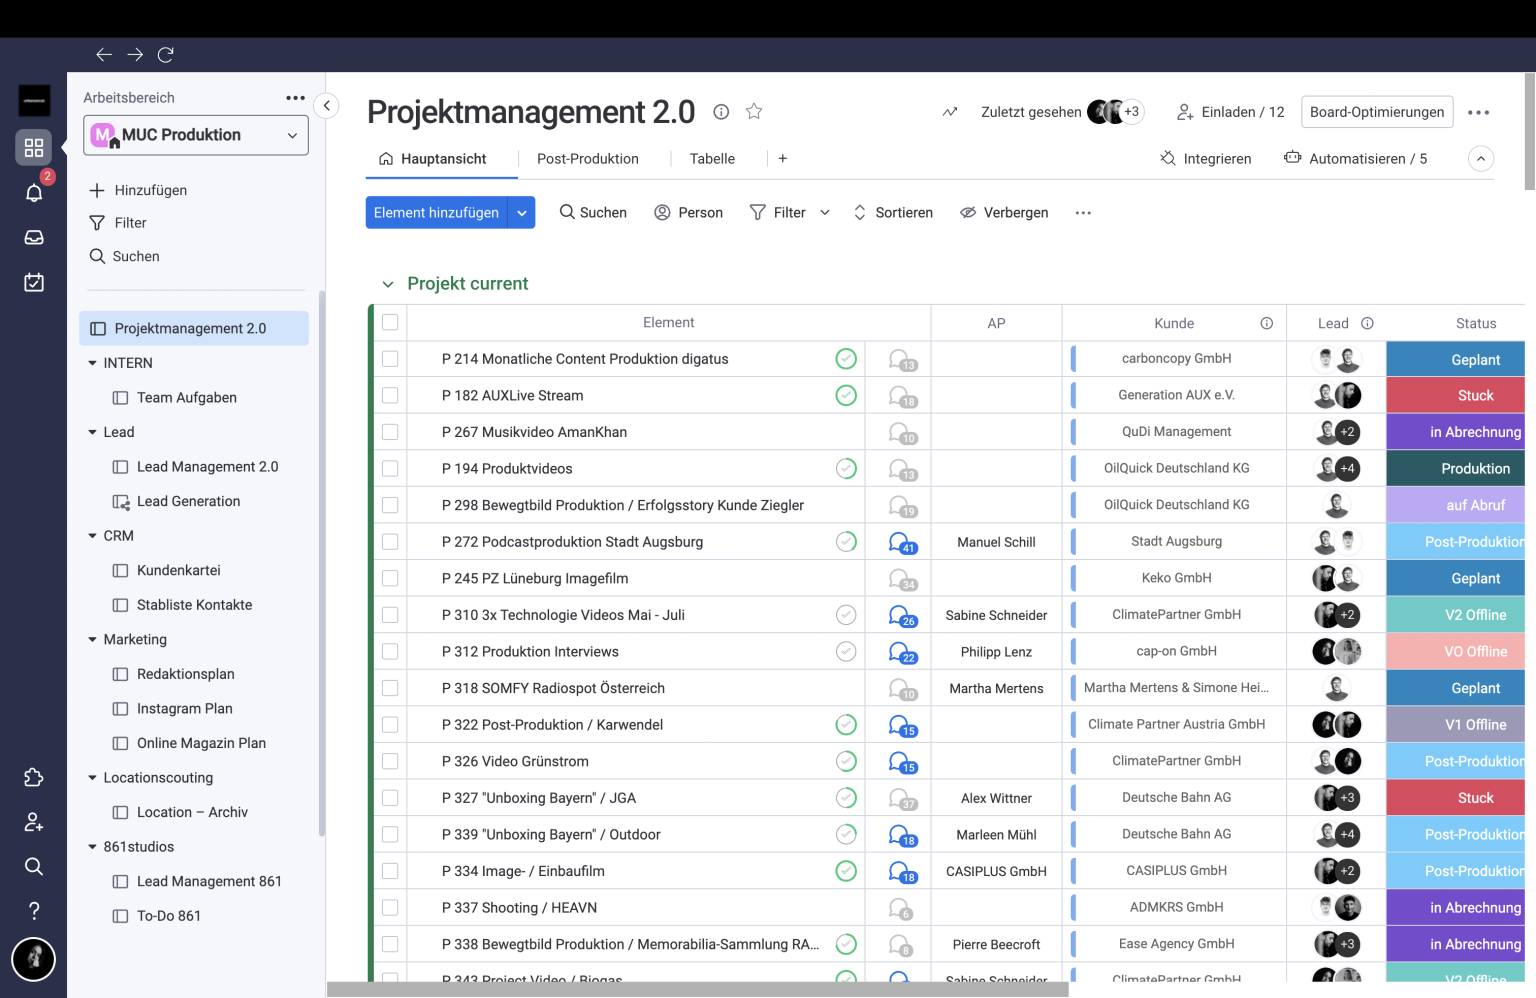Open My Work calendar check icon
Image resolution: width=1536 pixels, height=998 pixels.
pos(34,282)
